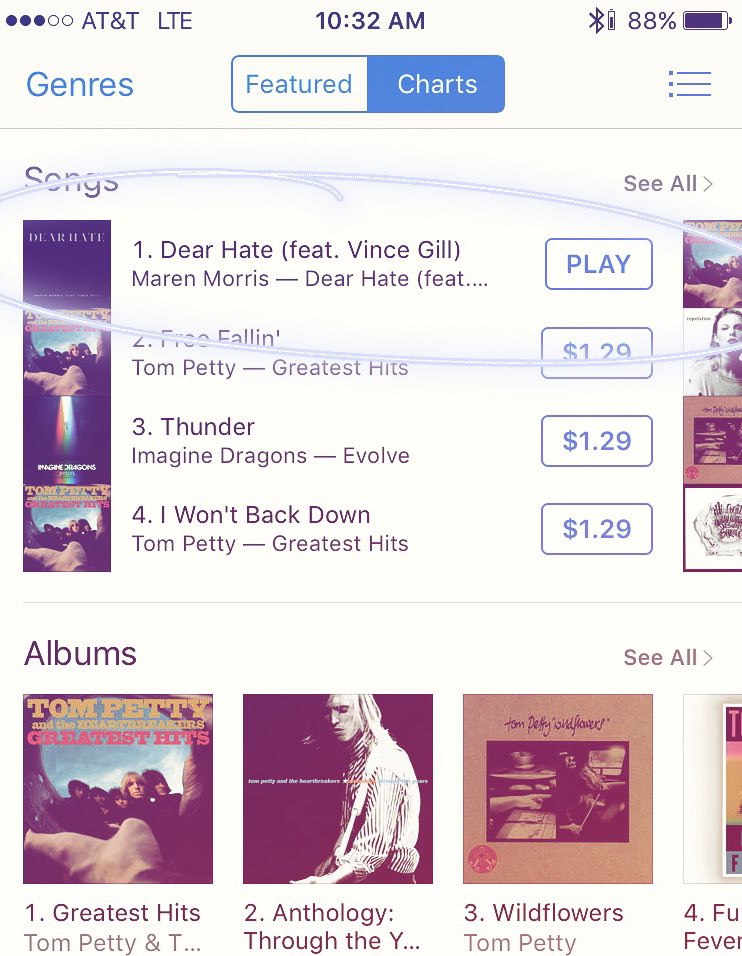Buy Thunder for $1.29
Screen dimensions: 742x956
597,441
